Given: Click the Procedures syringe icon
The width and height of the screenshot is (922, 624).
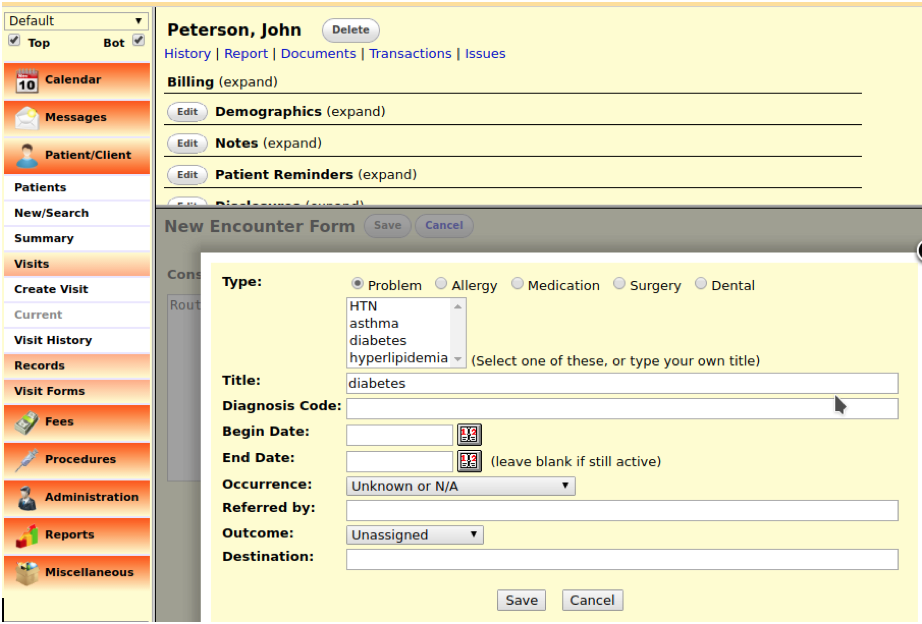Looking at the screenshot, I should pyautogui.click(x=27, y=460).
